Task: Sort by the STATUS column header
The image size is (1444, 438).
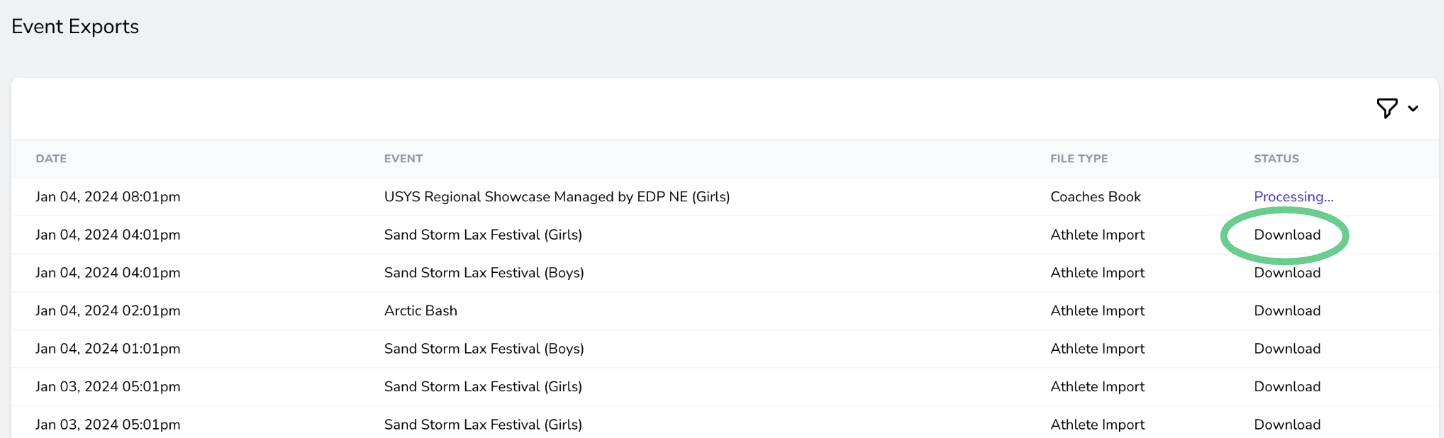Action: point(1276,159)
